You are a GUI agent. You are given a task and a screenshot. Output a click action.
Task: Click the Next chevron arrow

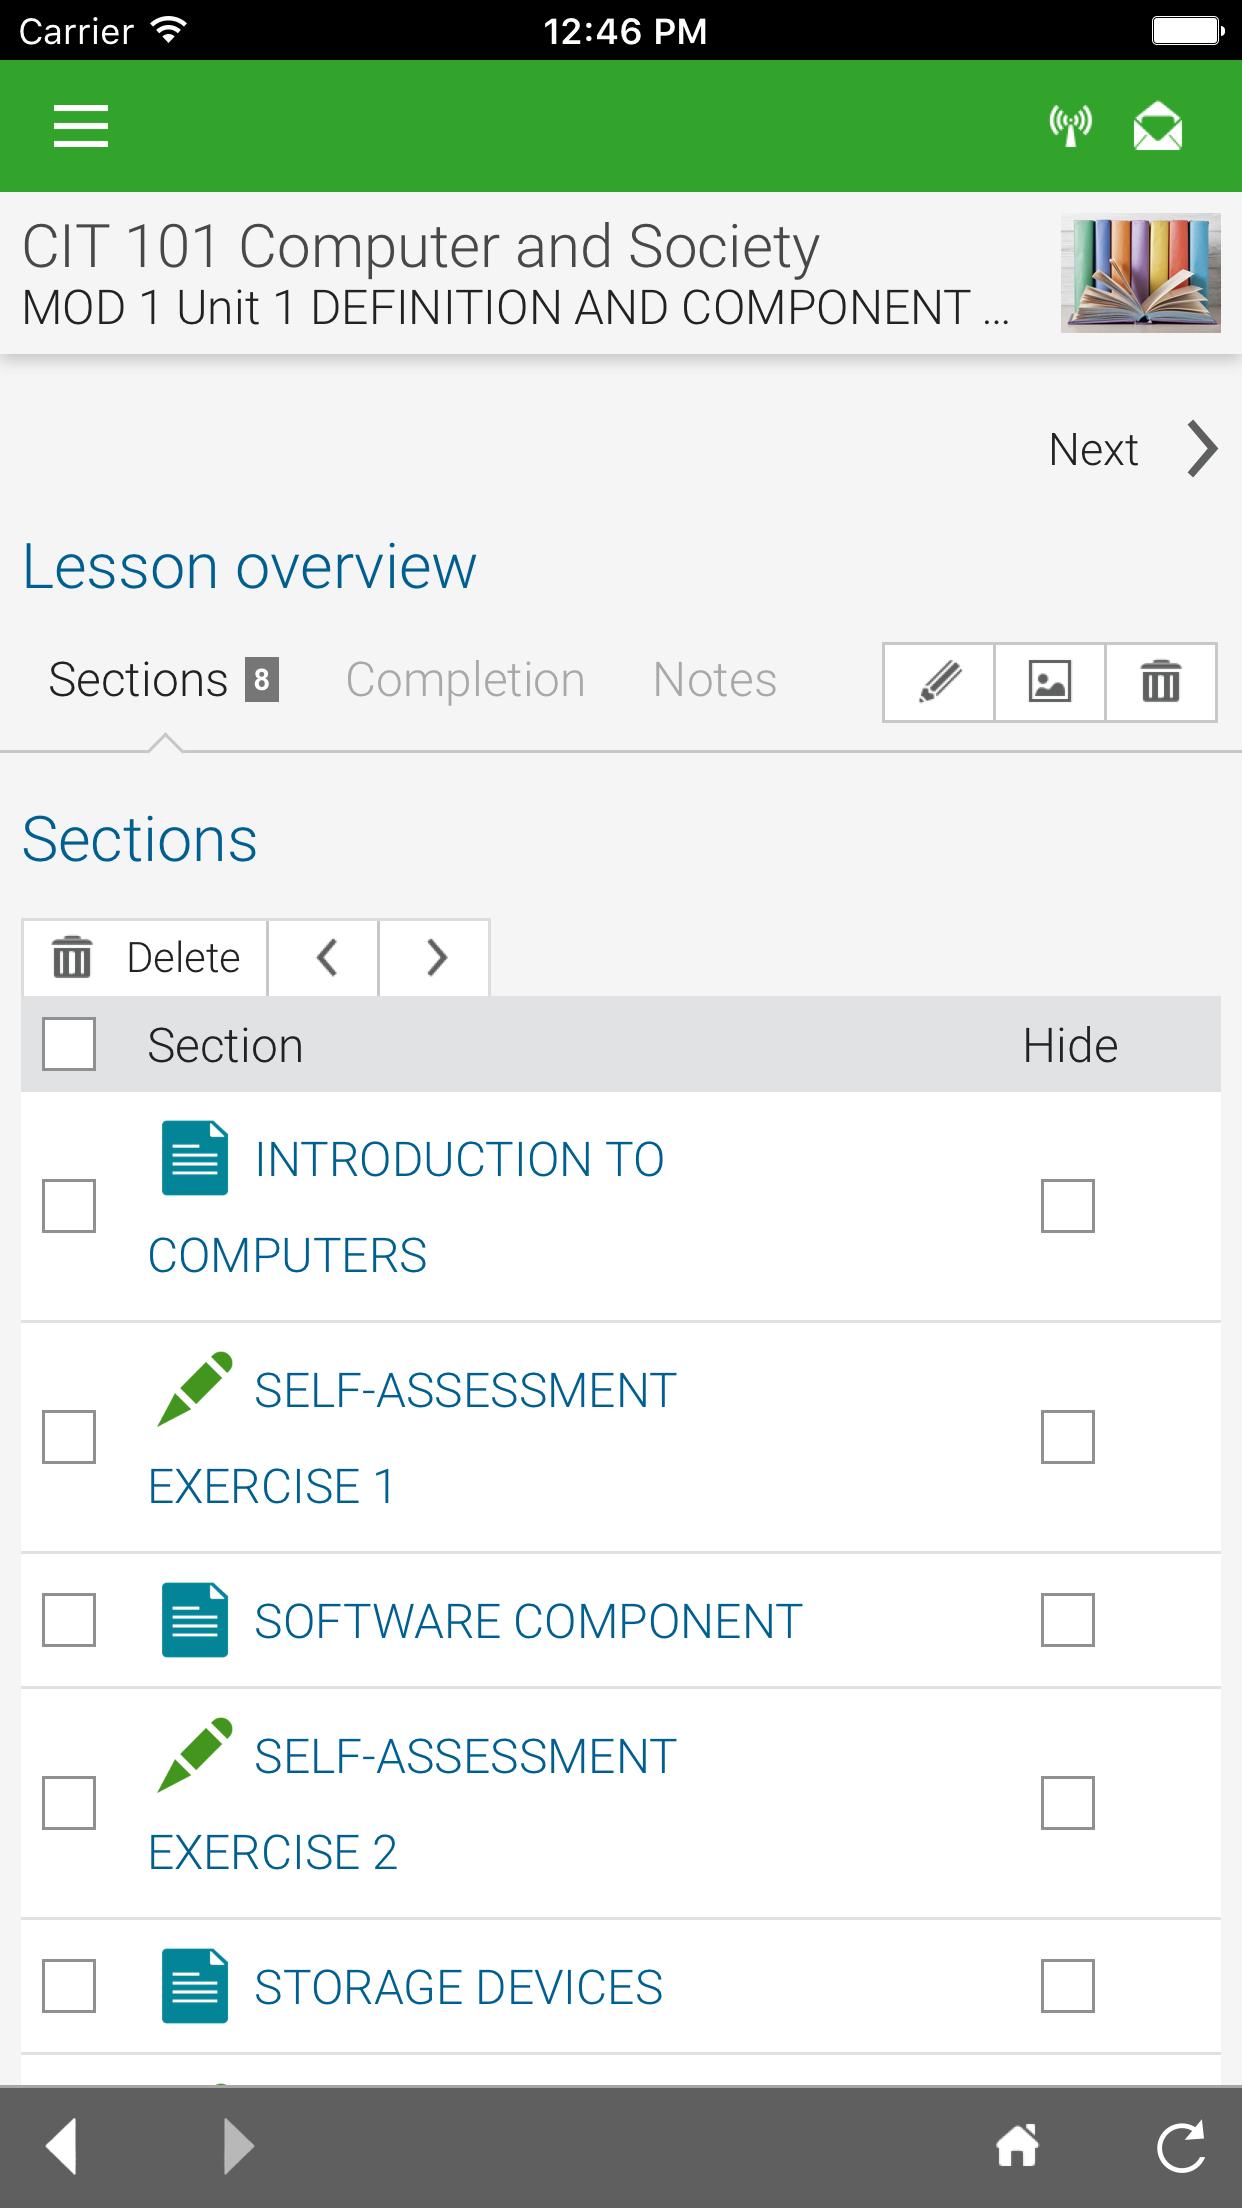coord(1202,449)
